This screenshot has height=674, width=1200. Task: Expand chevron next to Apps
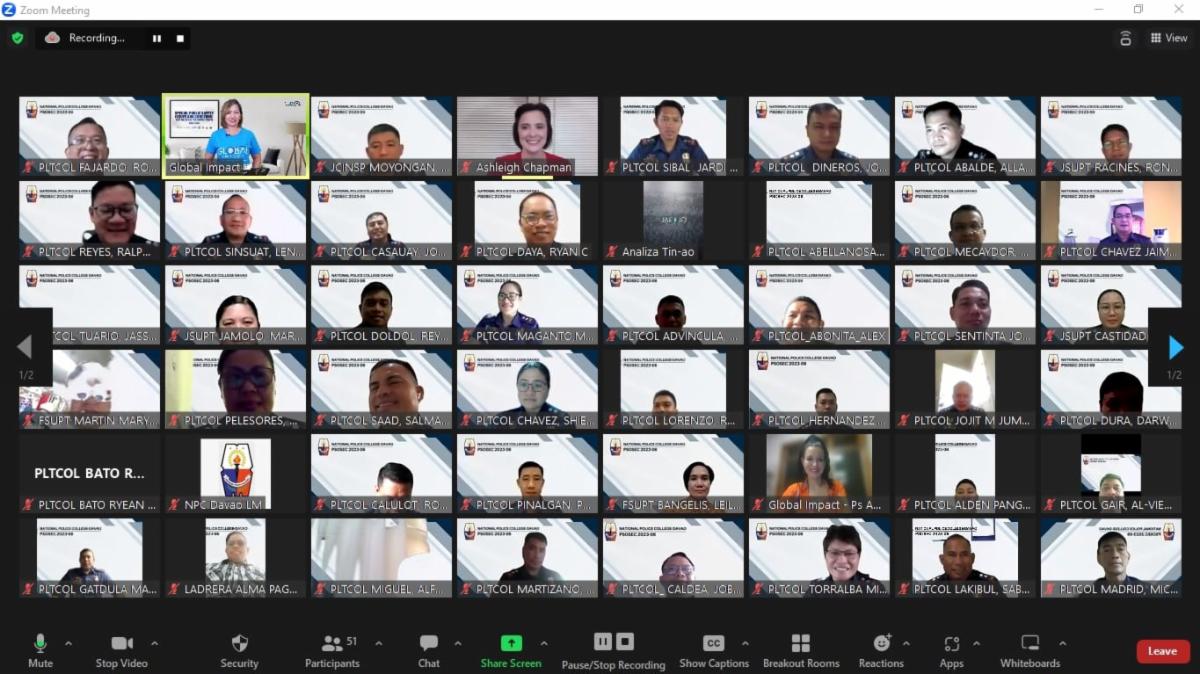pyautogui.click(x=976, y=643)
